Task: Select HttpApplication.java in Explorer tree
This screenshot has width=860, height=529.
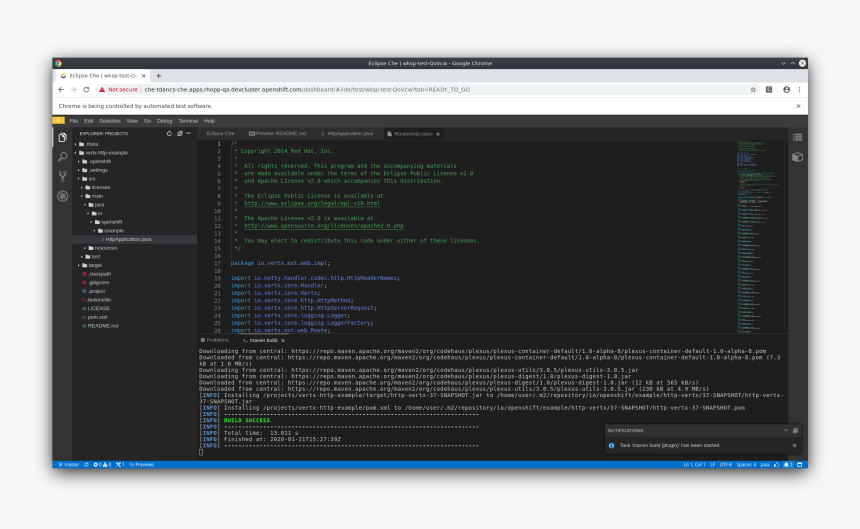Action: click(128, 240)
